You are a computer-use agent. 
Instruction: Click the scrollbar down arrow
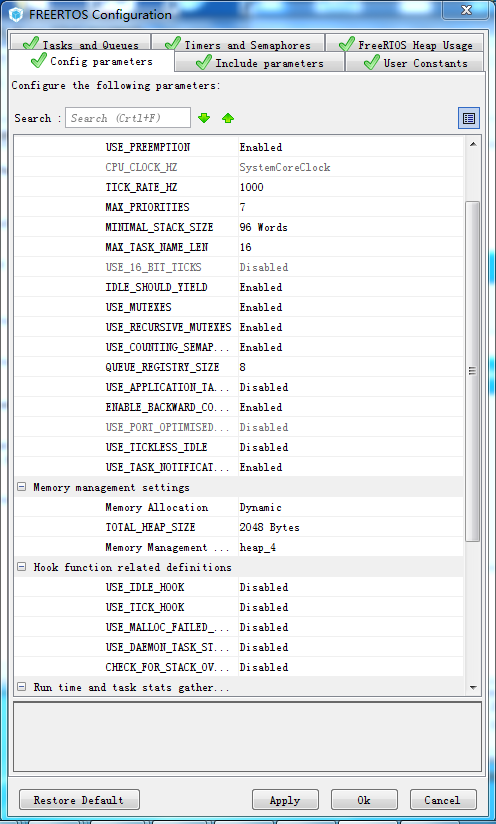click(473, 687)
